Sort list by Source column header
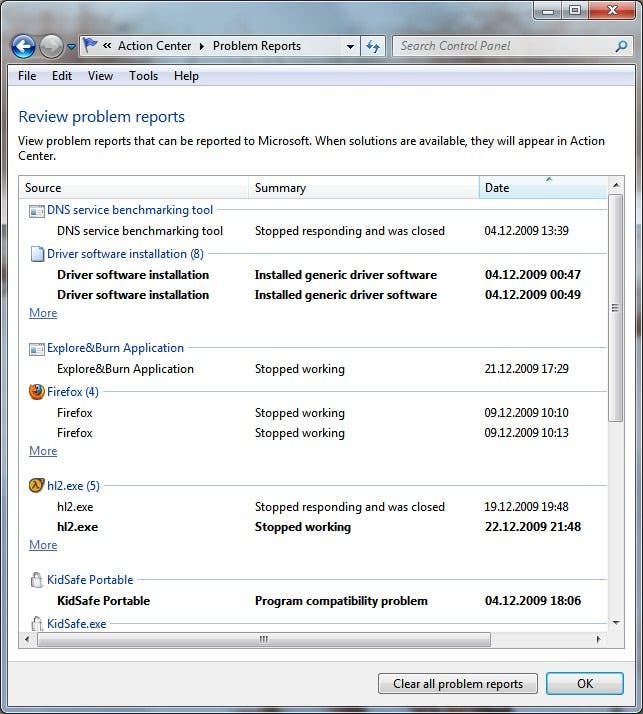643x714 pixels. (x=134, y=188)
